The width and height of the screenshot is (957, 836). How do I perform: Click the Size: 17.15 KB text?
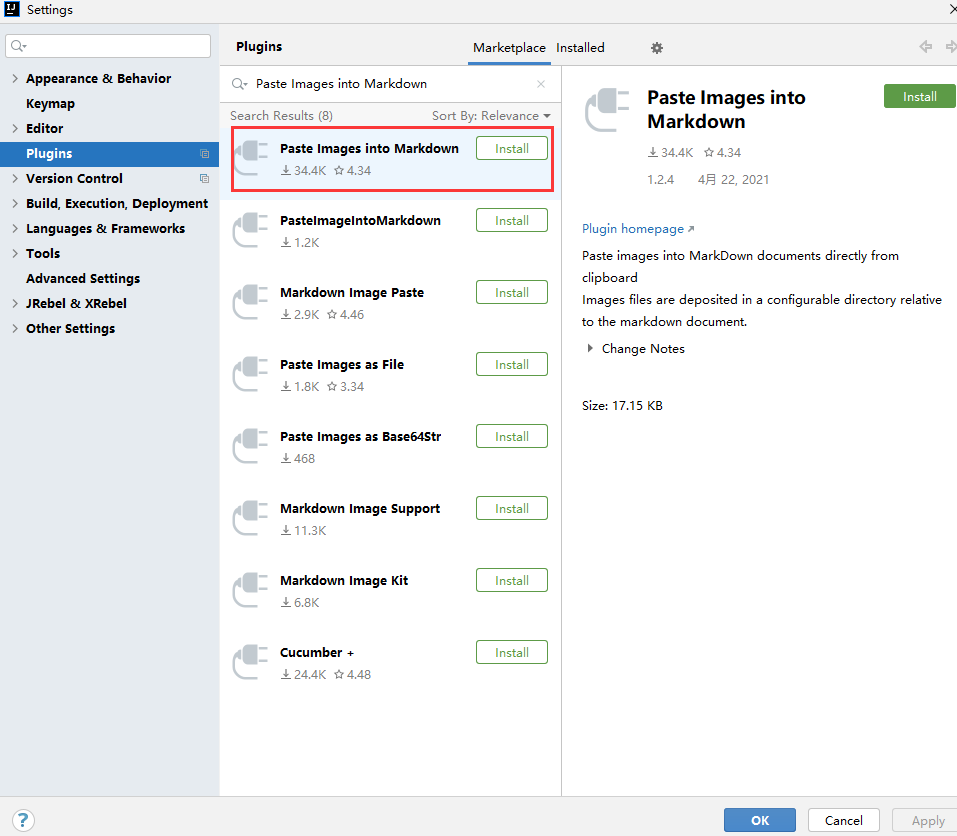[622, 406]
